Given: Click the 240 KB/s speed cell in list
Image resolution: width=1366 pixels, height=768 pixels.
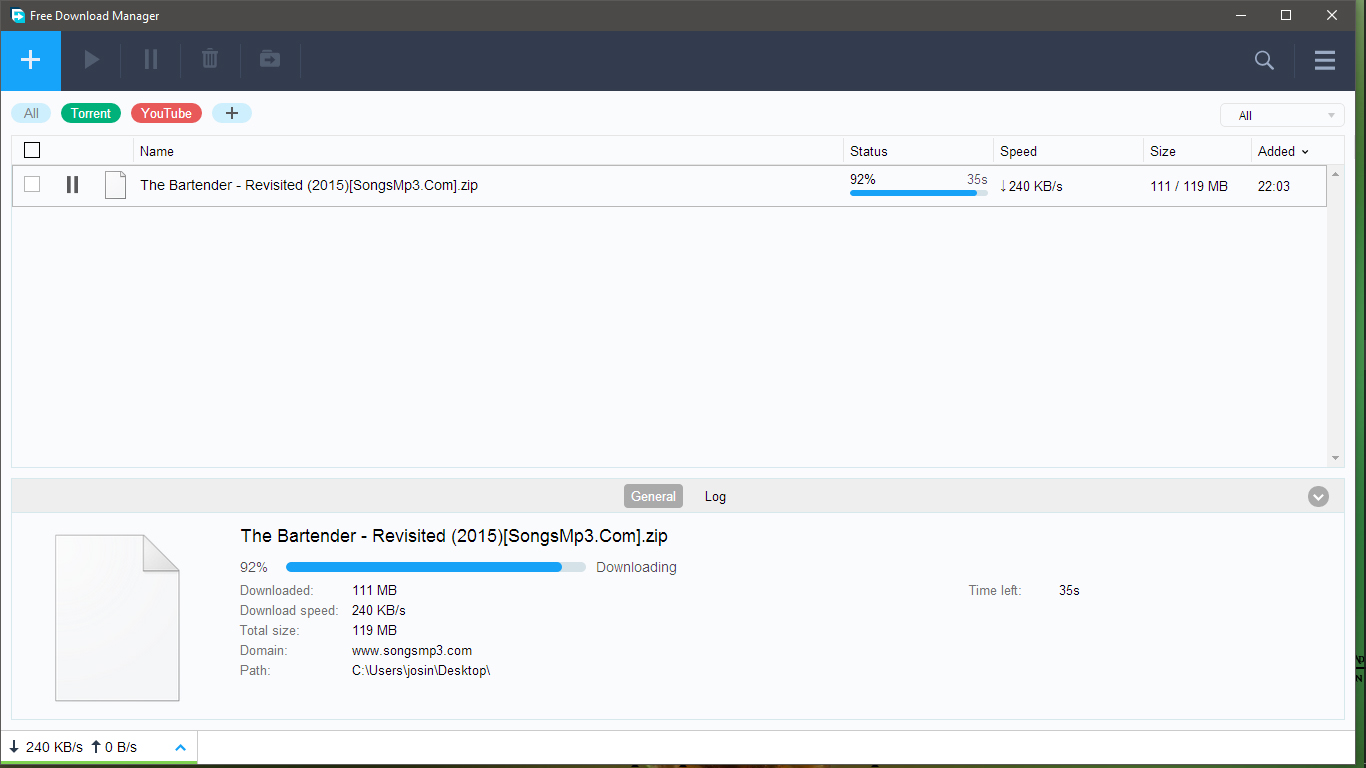Looking at the screenshot, I should (x=1031, y=186).
